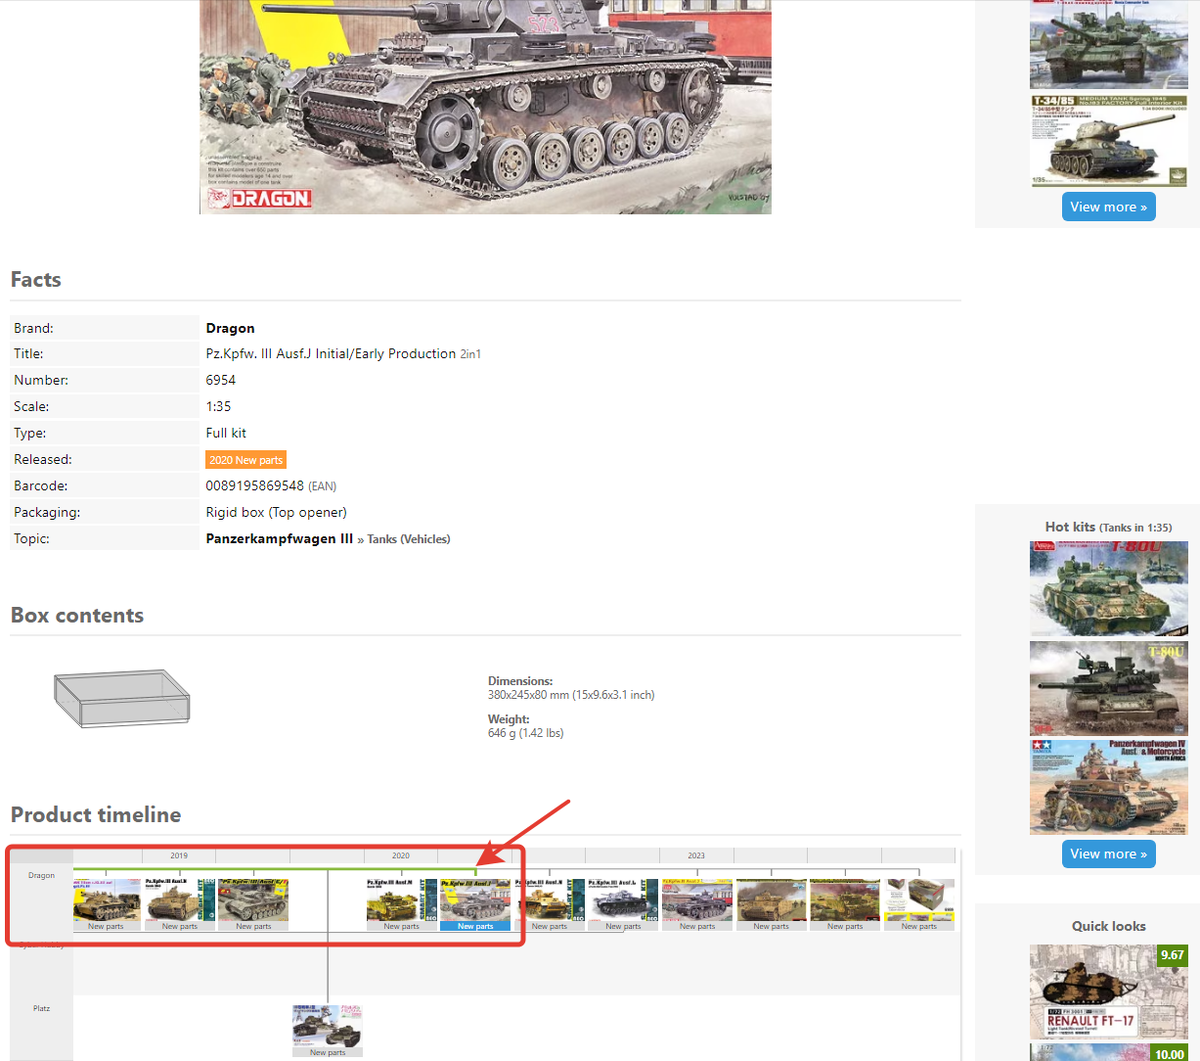Screen dimensions: 1200x1061
Task: Open the Tamiya Panzerkampfwagen IV & Motorcycle kit
Action: click(1109, 787)
